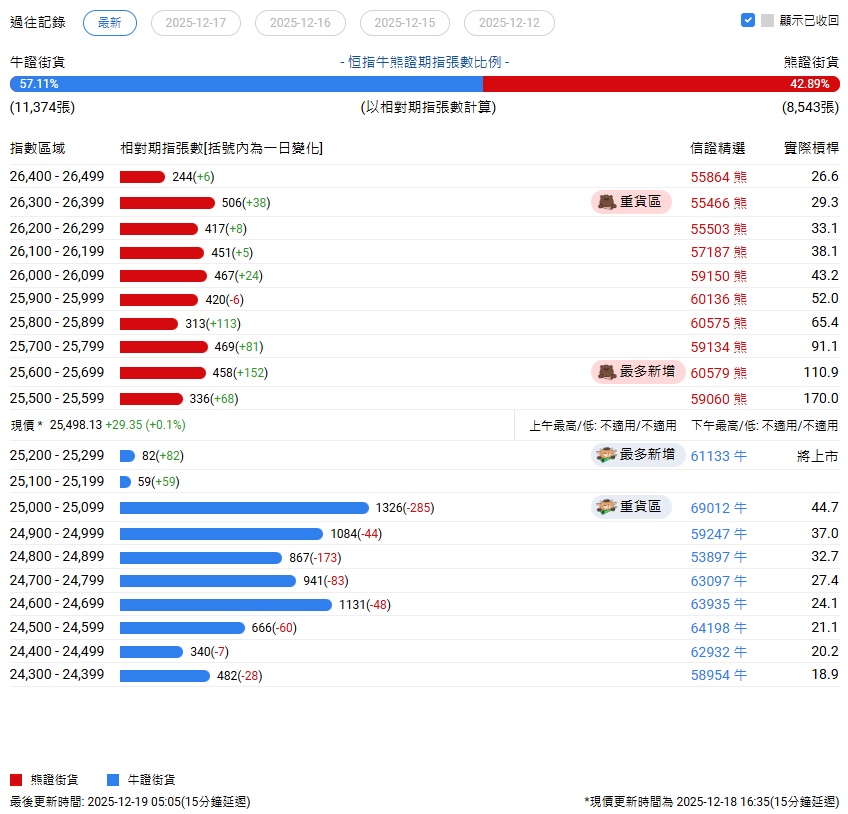Click the bear icon in 重貨區 badge
848x814 pixels.
[607, 202]
